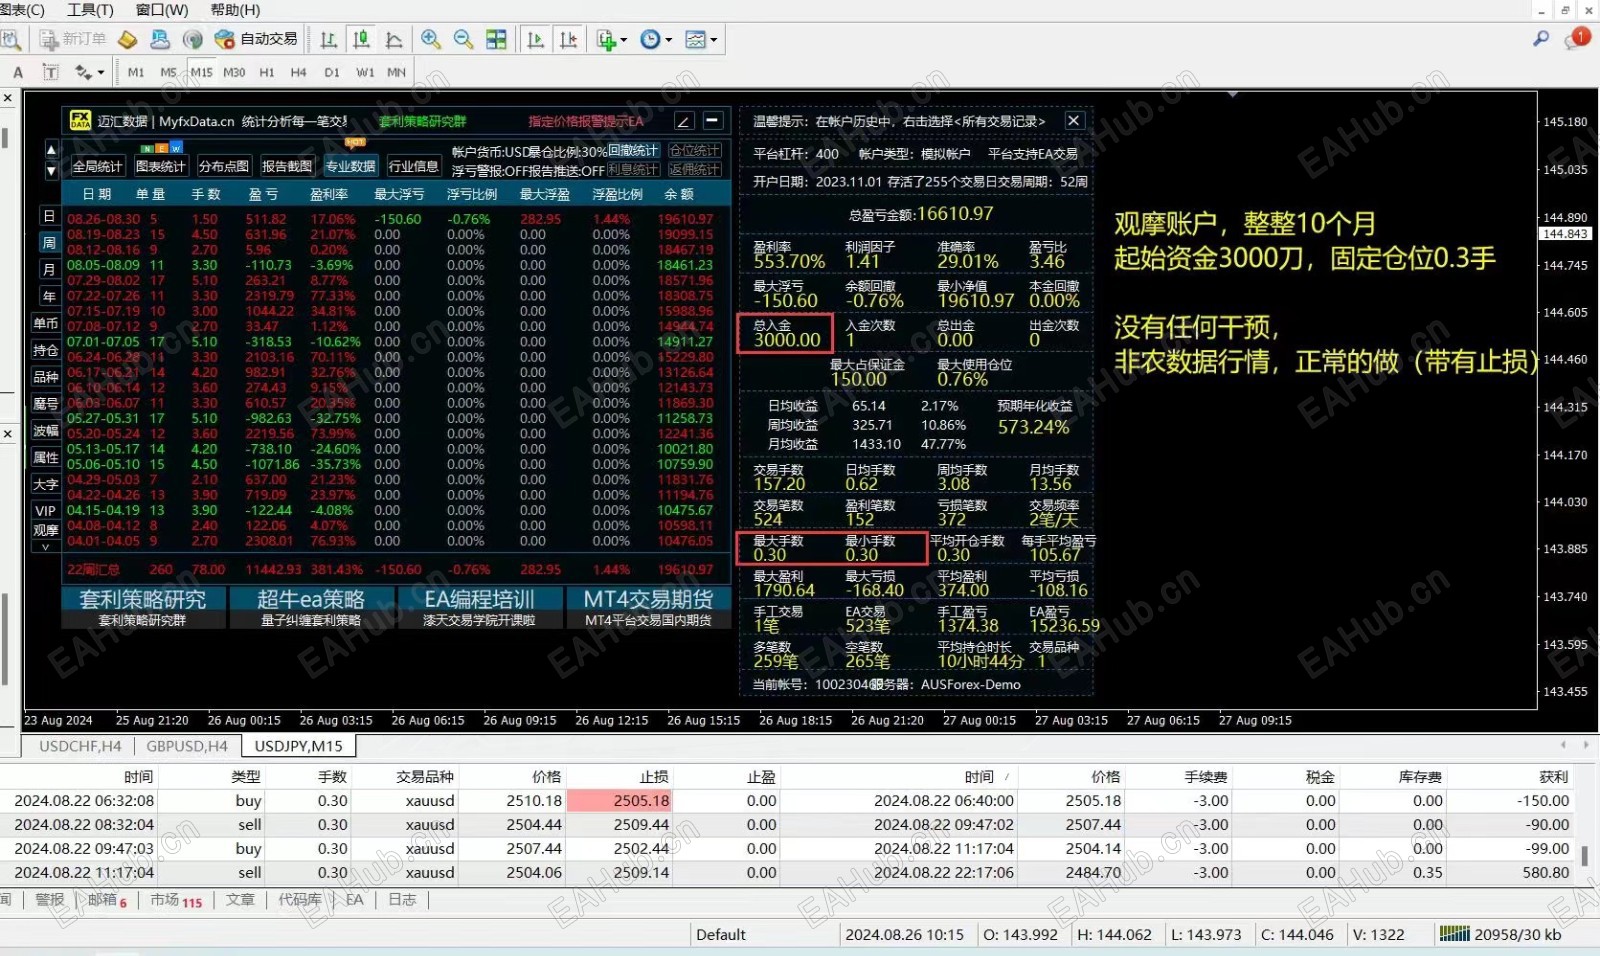Switch chart to candlestick mode
The height and width of the screenshot is (956, 1600).
point(361,39)
